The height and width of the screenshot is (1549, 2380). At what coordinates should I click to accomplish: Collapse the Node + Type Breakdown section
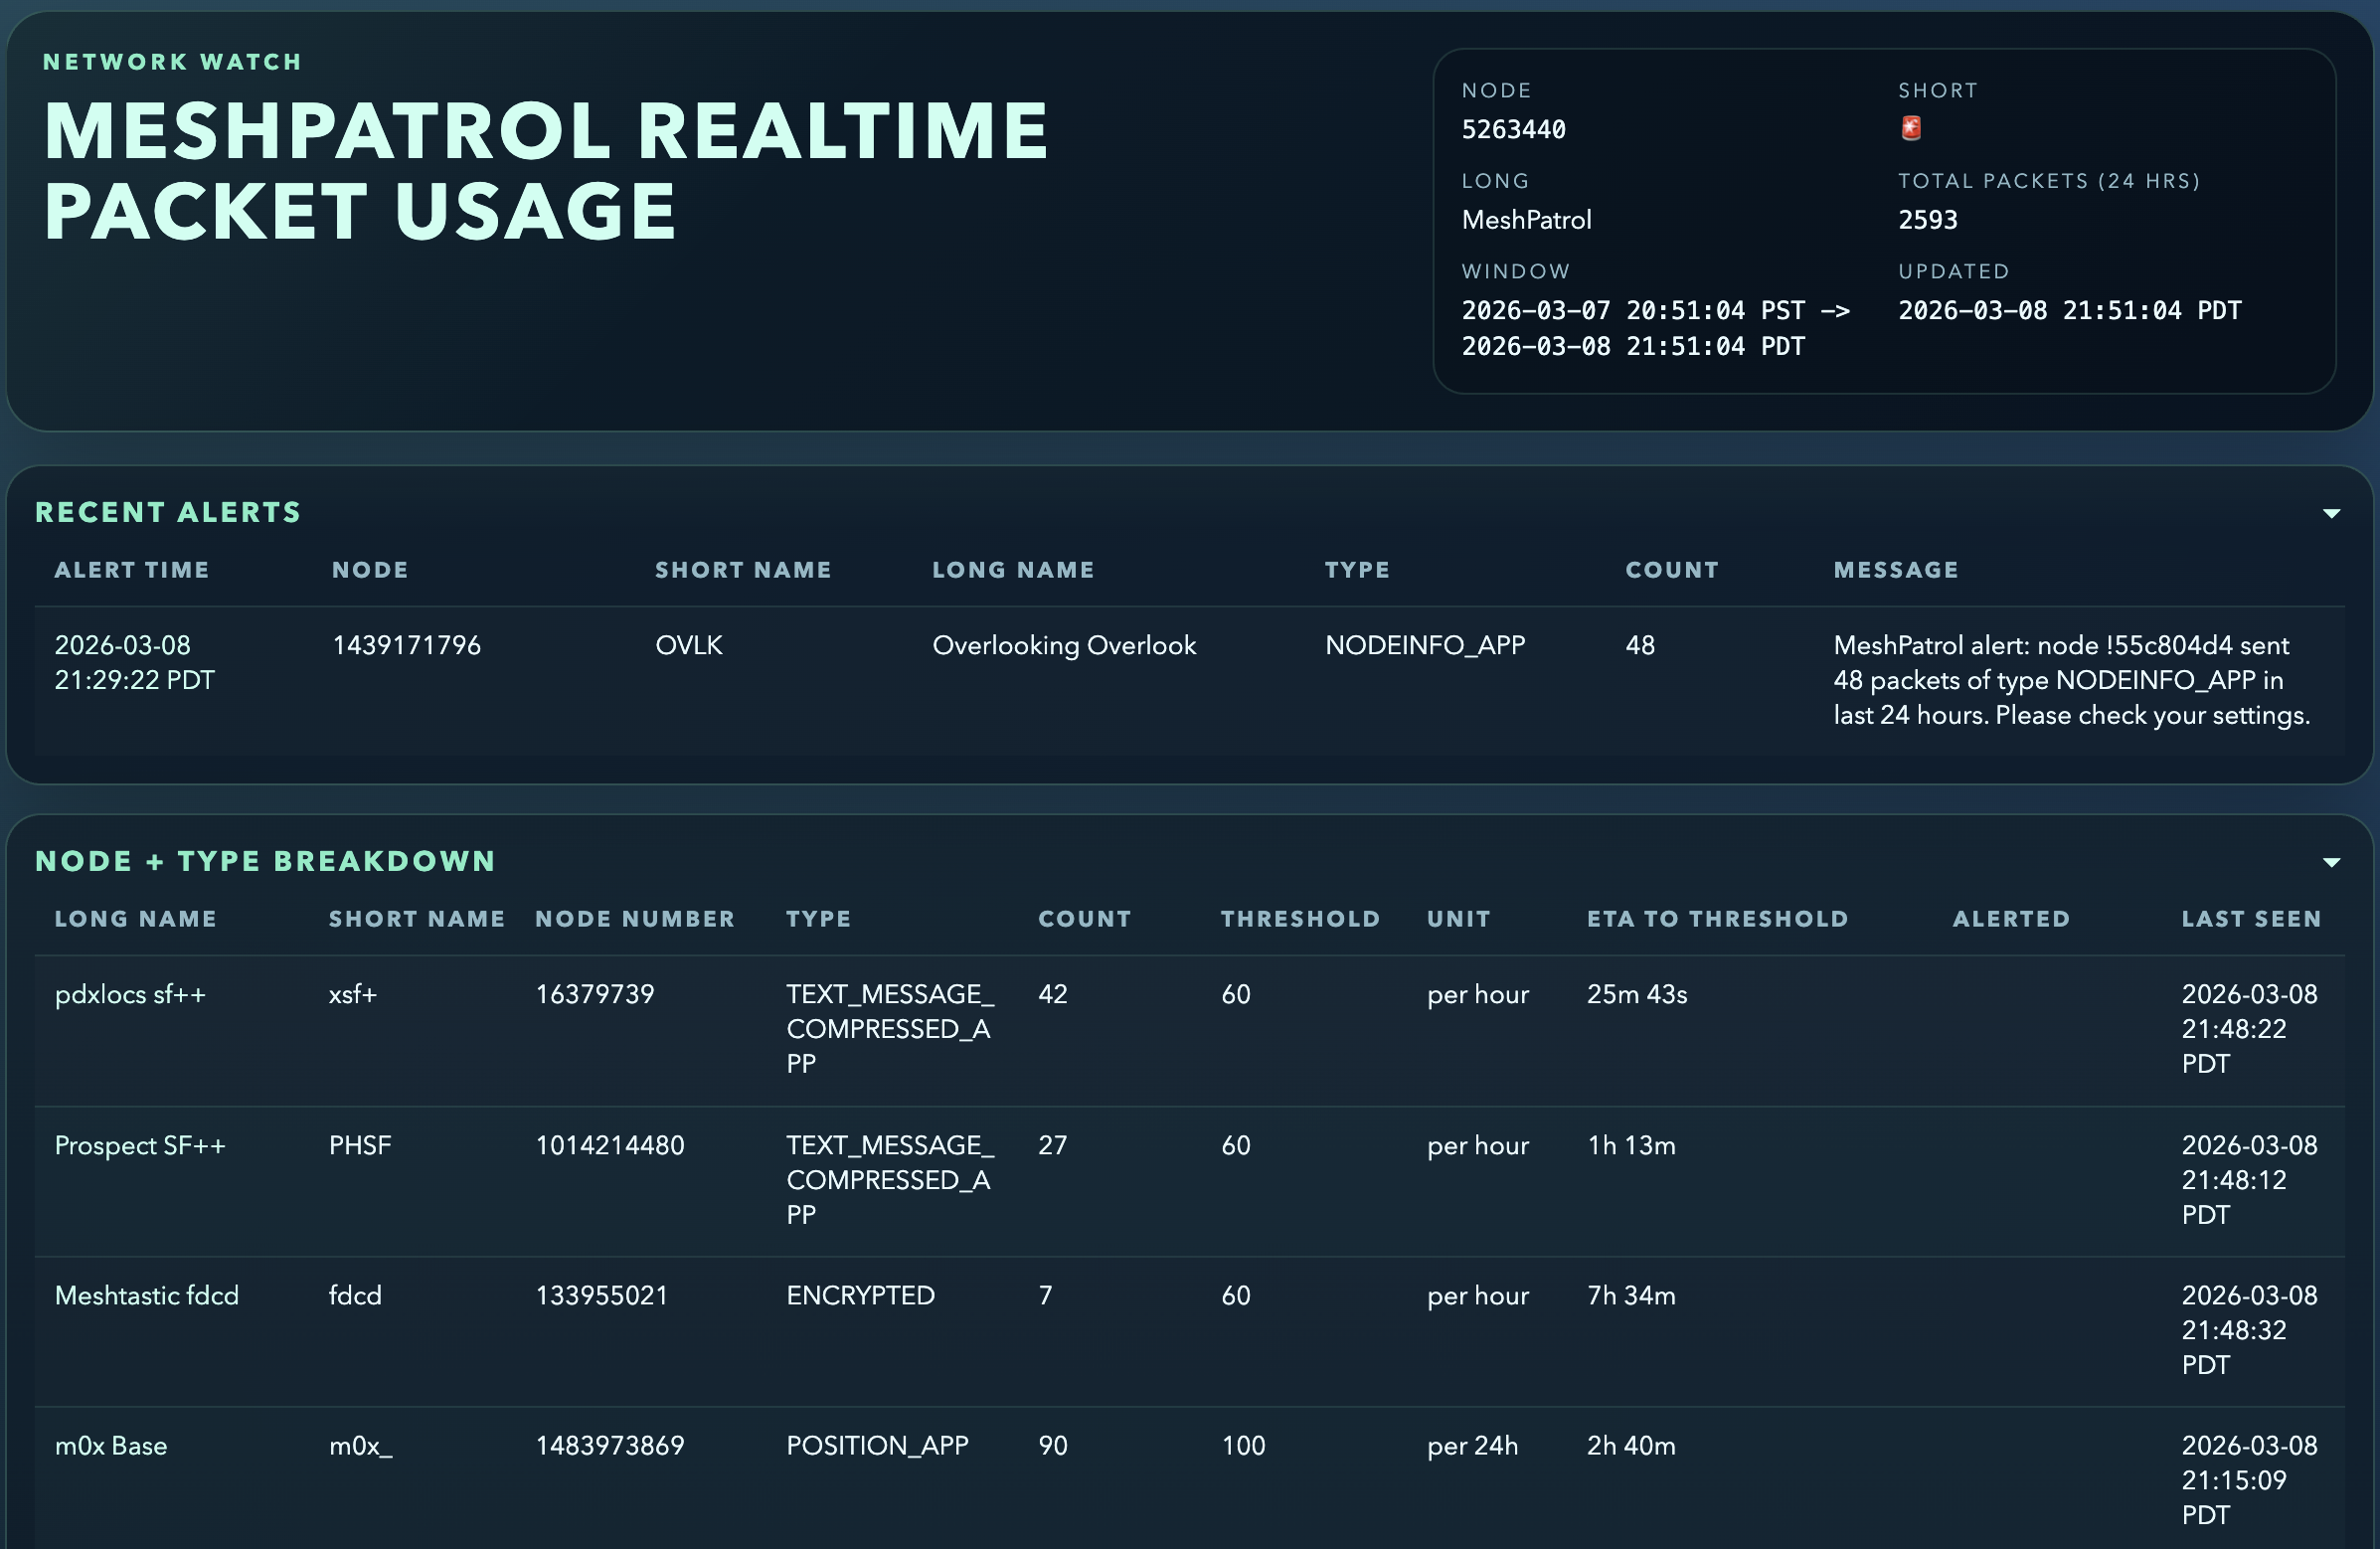coord(2331,862)
